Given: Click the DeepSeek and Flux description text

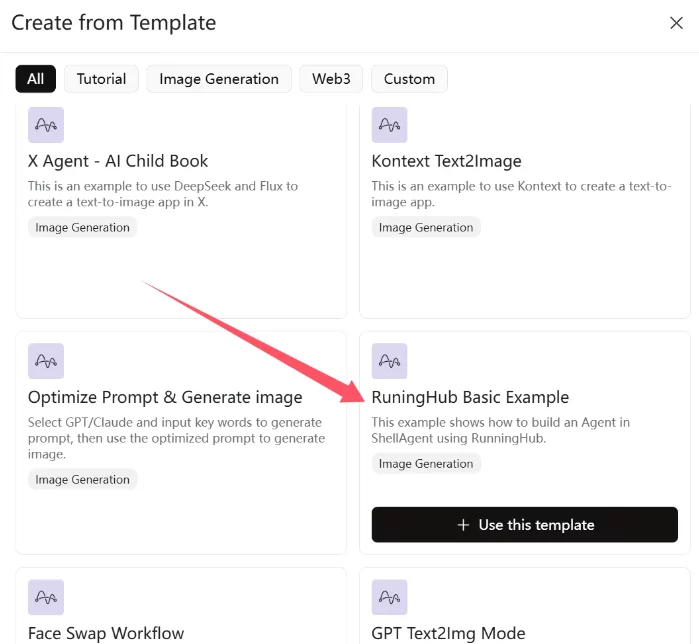Looking at the screenshot, I should click(x=163, y=194).
